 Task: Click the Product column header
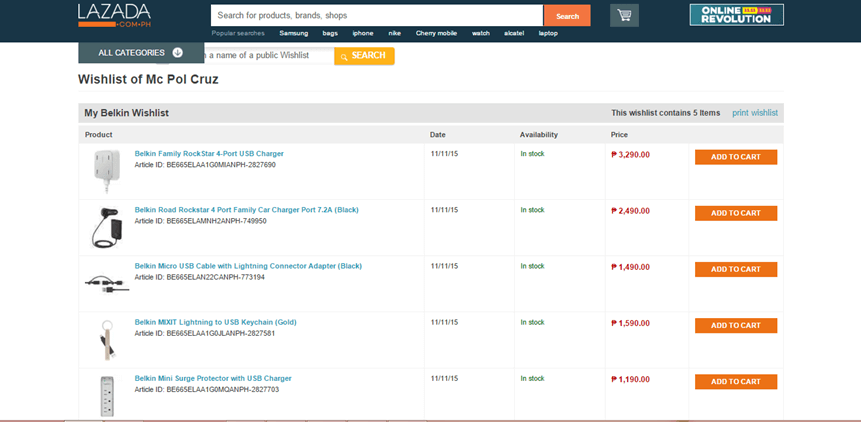(x=98, y=134)
